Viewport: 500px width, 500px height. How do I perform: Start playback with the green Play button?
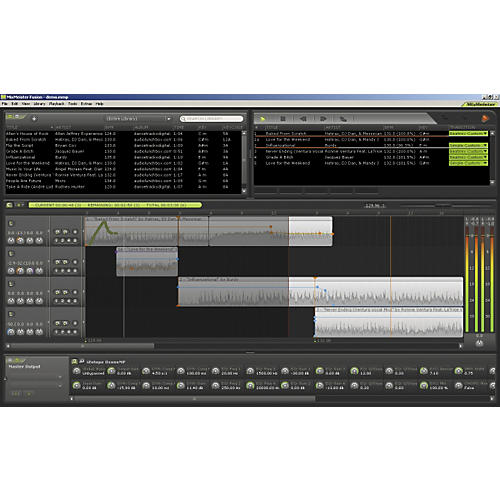click(263, 119)
